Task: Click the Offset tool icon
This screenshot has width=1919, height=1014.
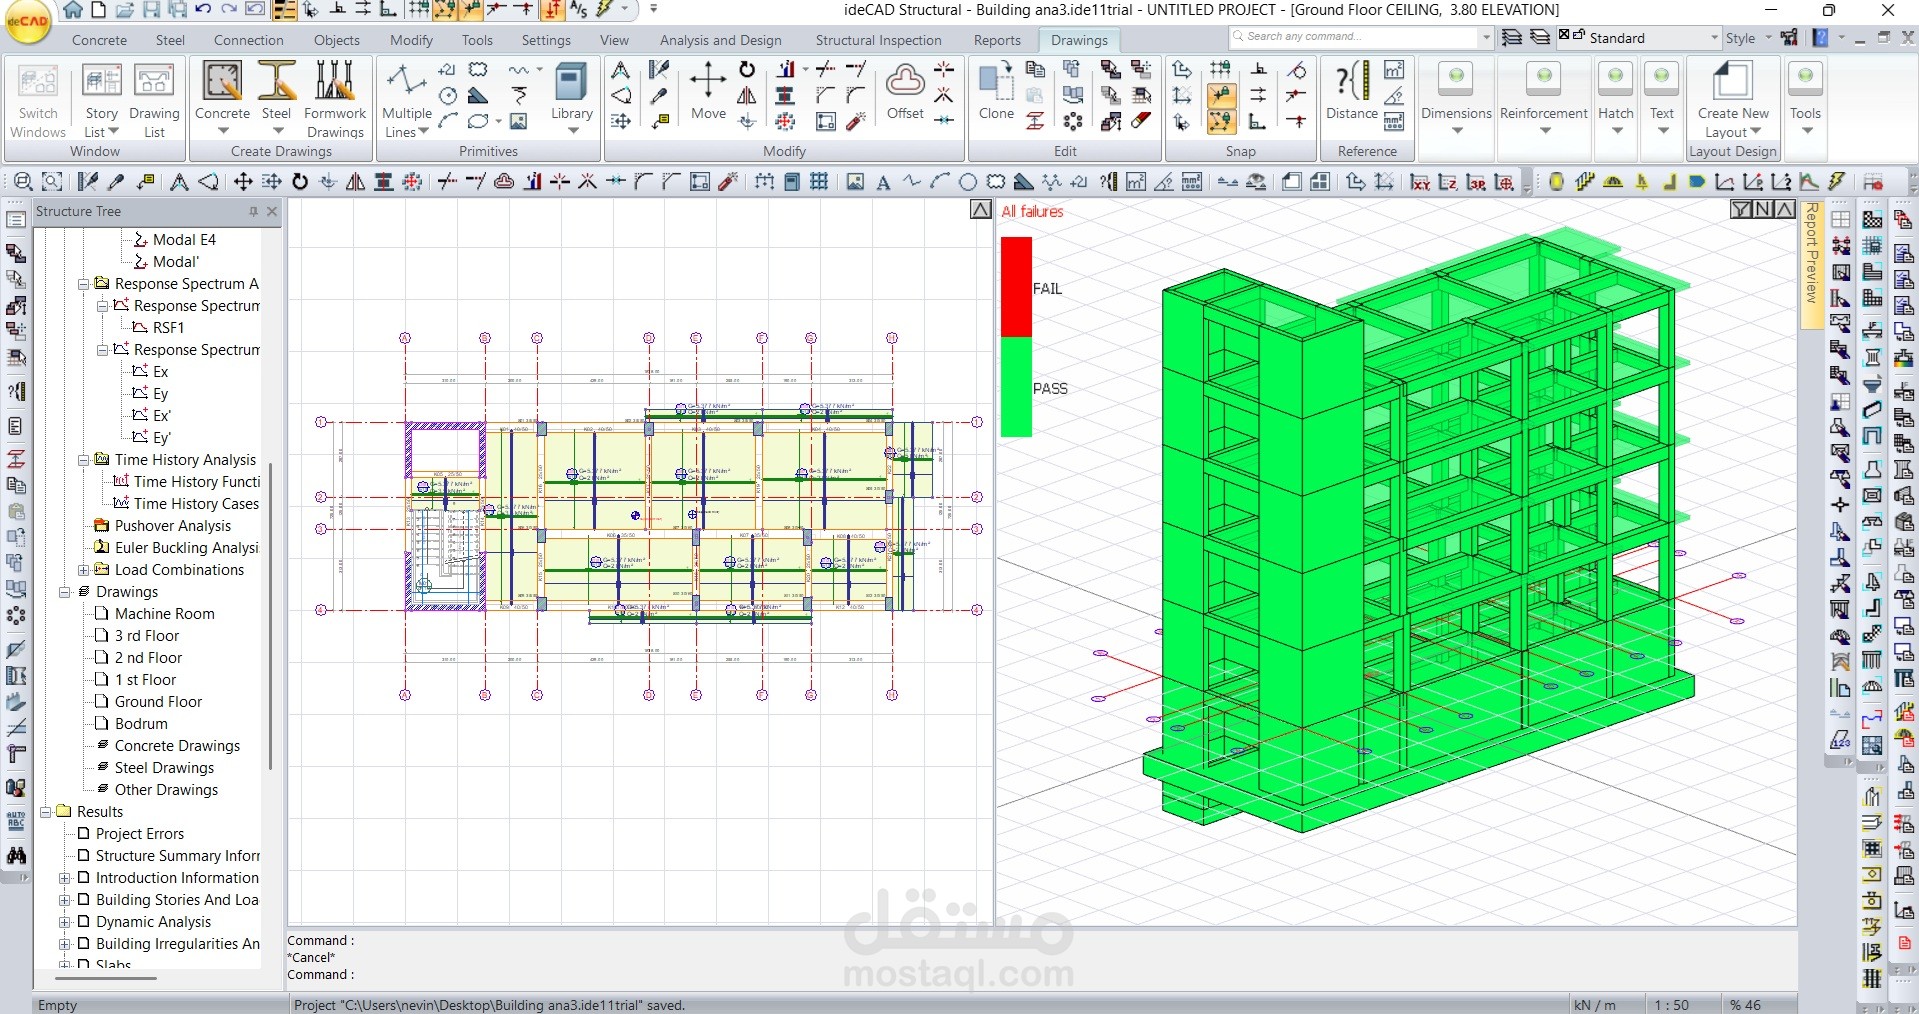Action: pos(905,92)
